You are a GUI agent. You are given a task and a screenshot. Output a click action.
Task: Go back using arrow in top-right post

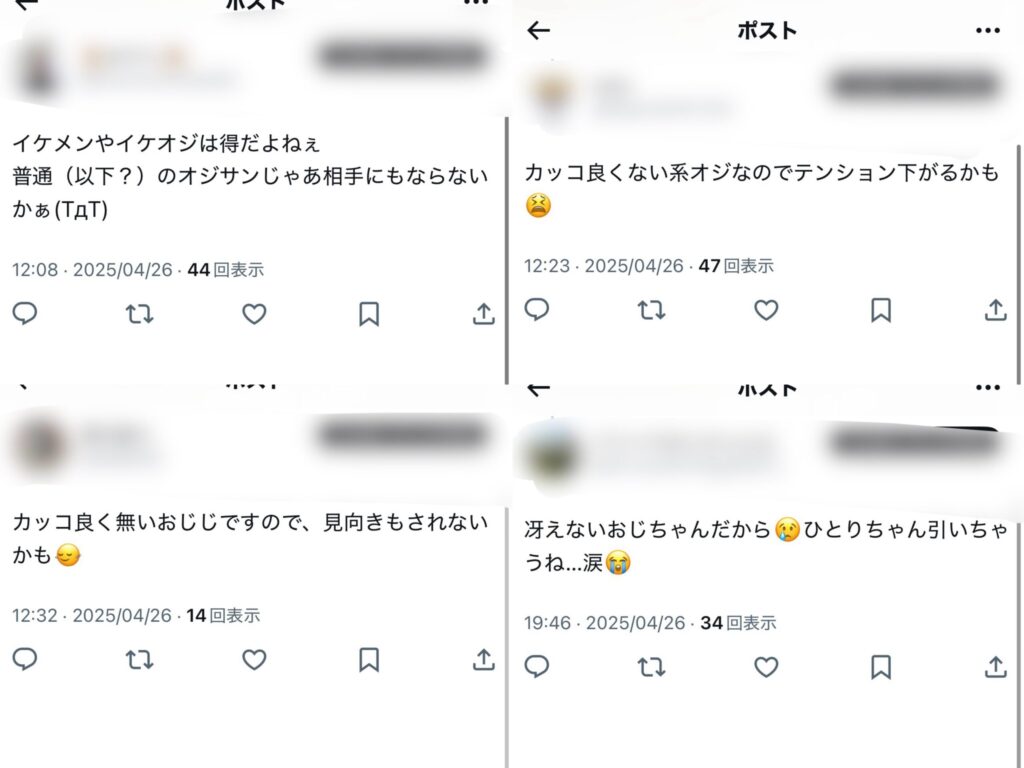[538, 30]
